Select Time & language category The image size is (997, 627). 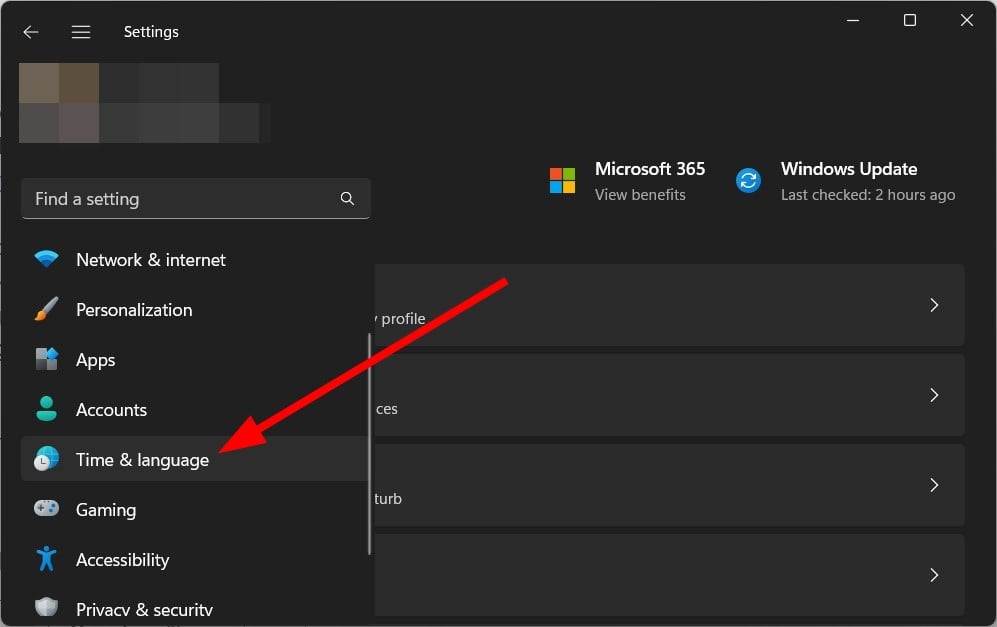(195, 459)
